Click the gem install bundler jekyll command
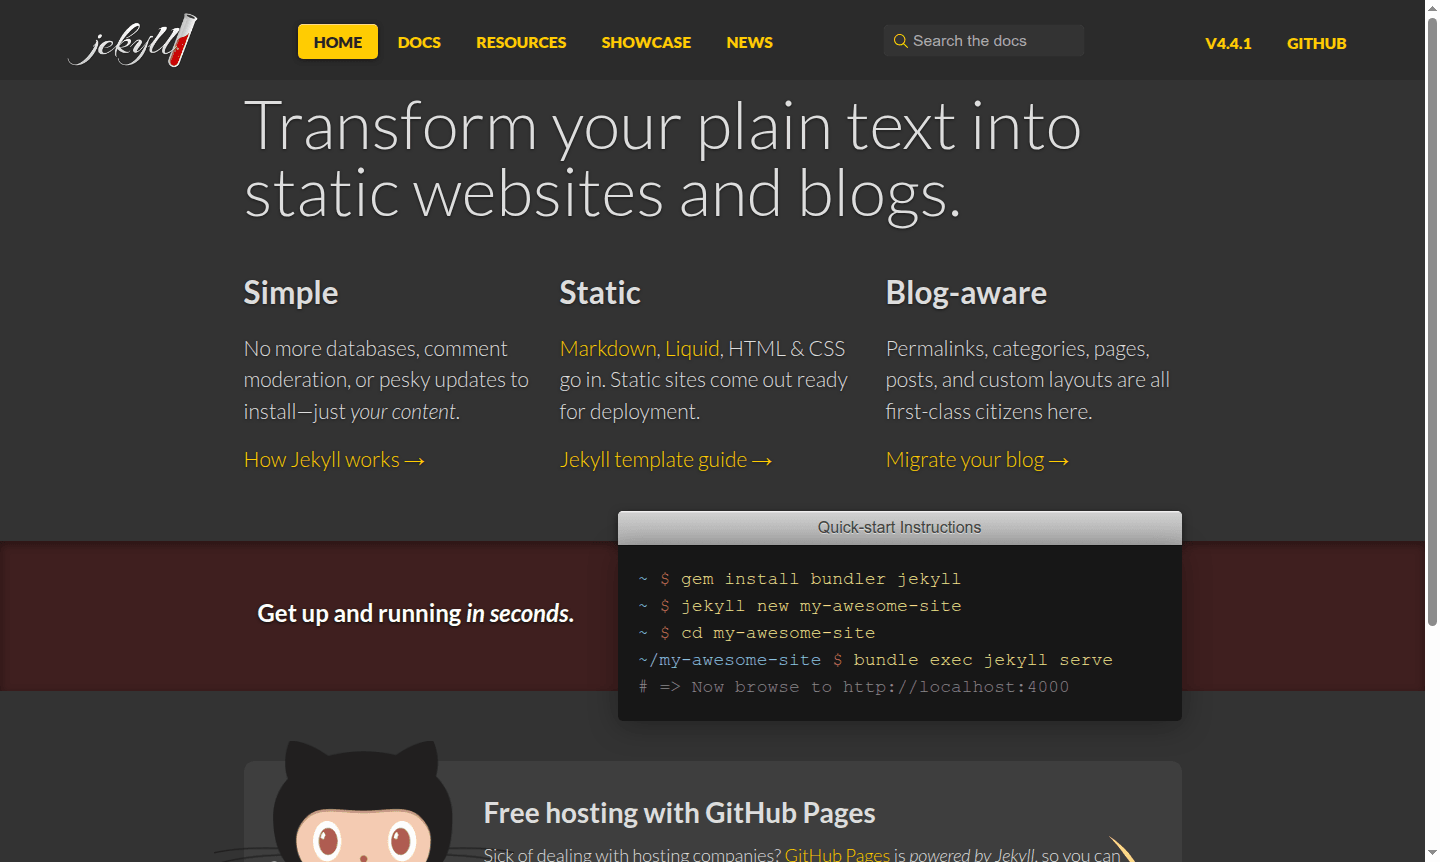The width and height of the screenshot is (1440, 862). click(x=820, y=579)
